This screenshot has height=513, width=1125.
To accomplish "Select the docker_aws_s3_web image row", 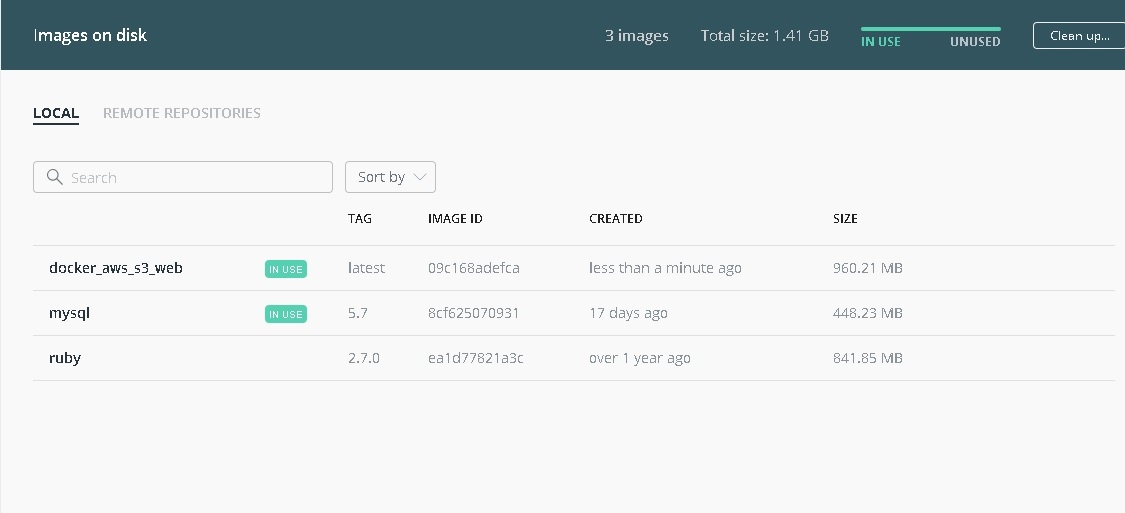I will pyautogui.click(x=573, y=268).
